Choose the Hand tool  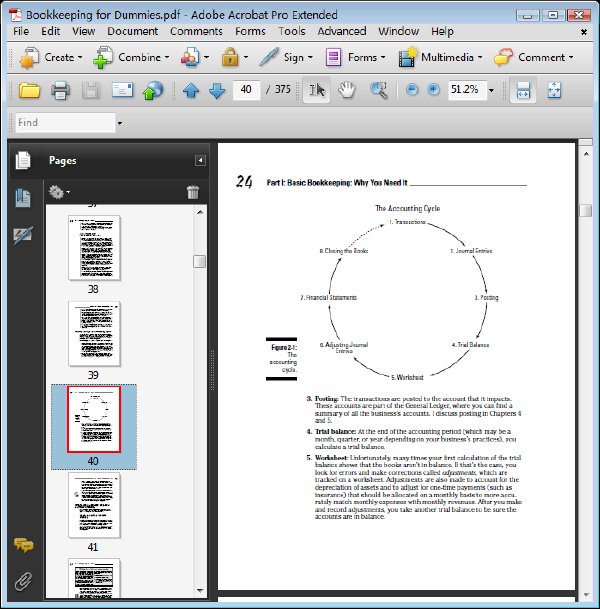[x=346, y=90]
